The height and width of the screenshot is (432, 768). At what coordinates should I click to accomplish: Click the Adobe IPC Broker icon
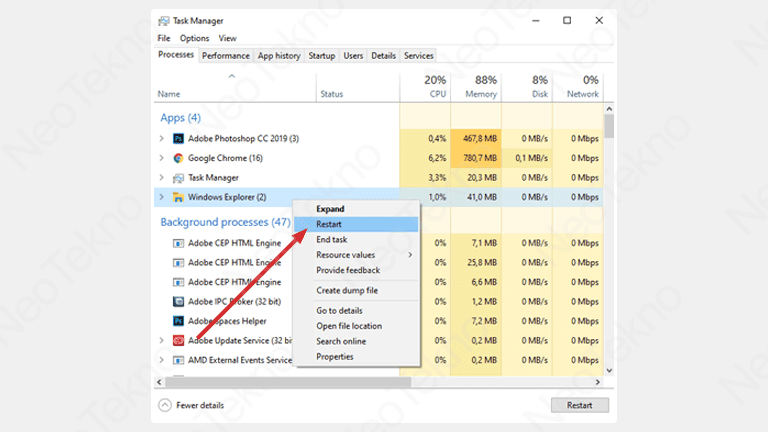178,302
